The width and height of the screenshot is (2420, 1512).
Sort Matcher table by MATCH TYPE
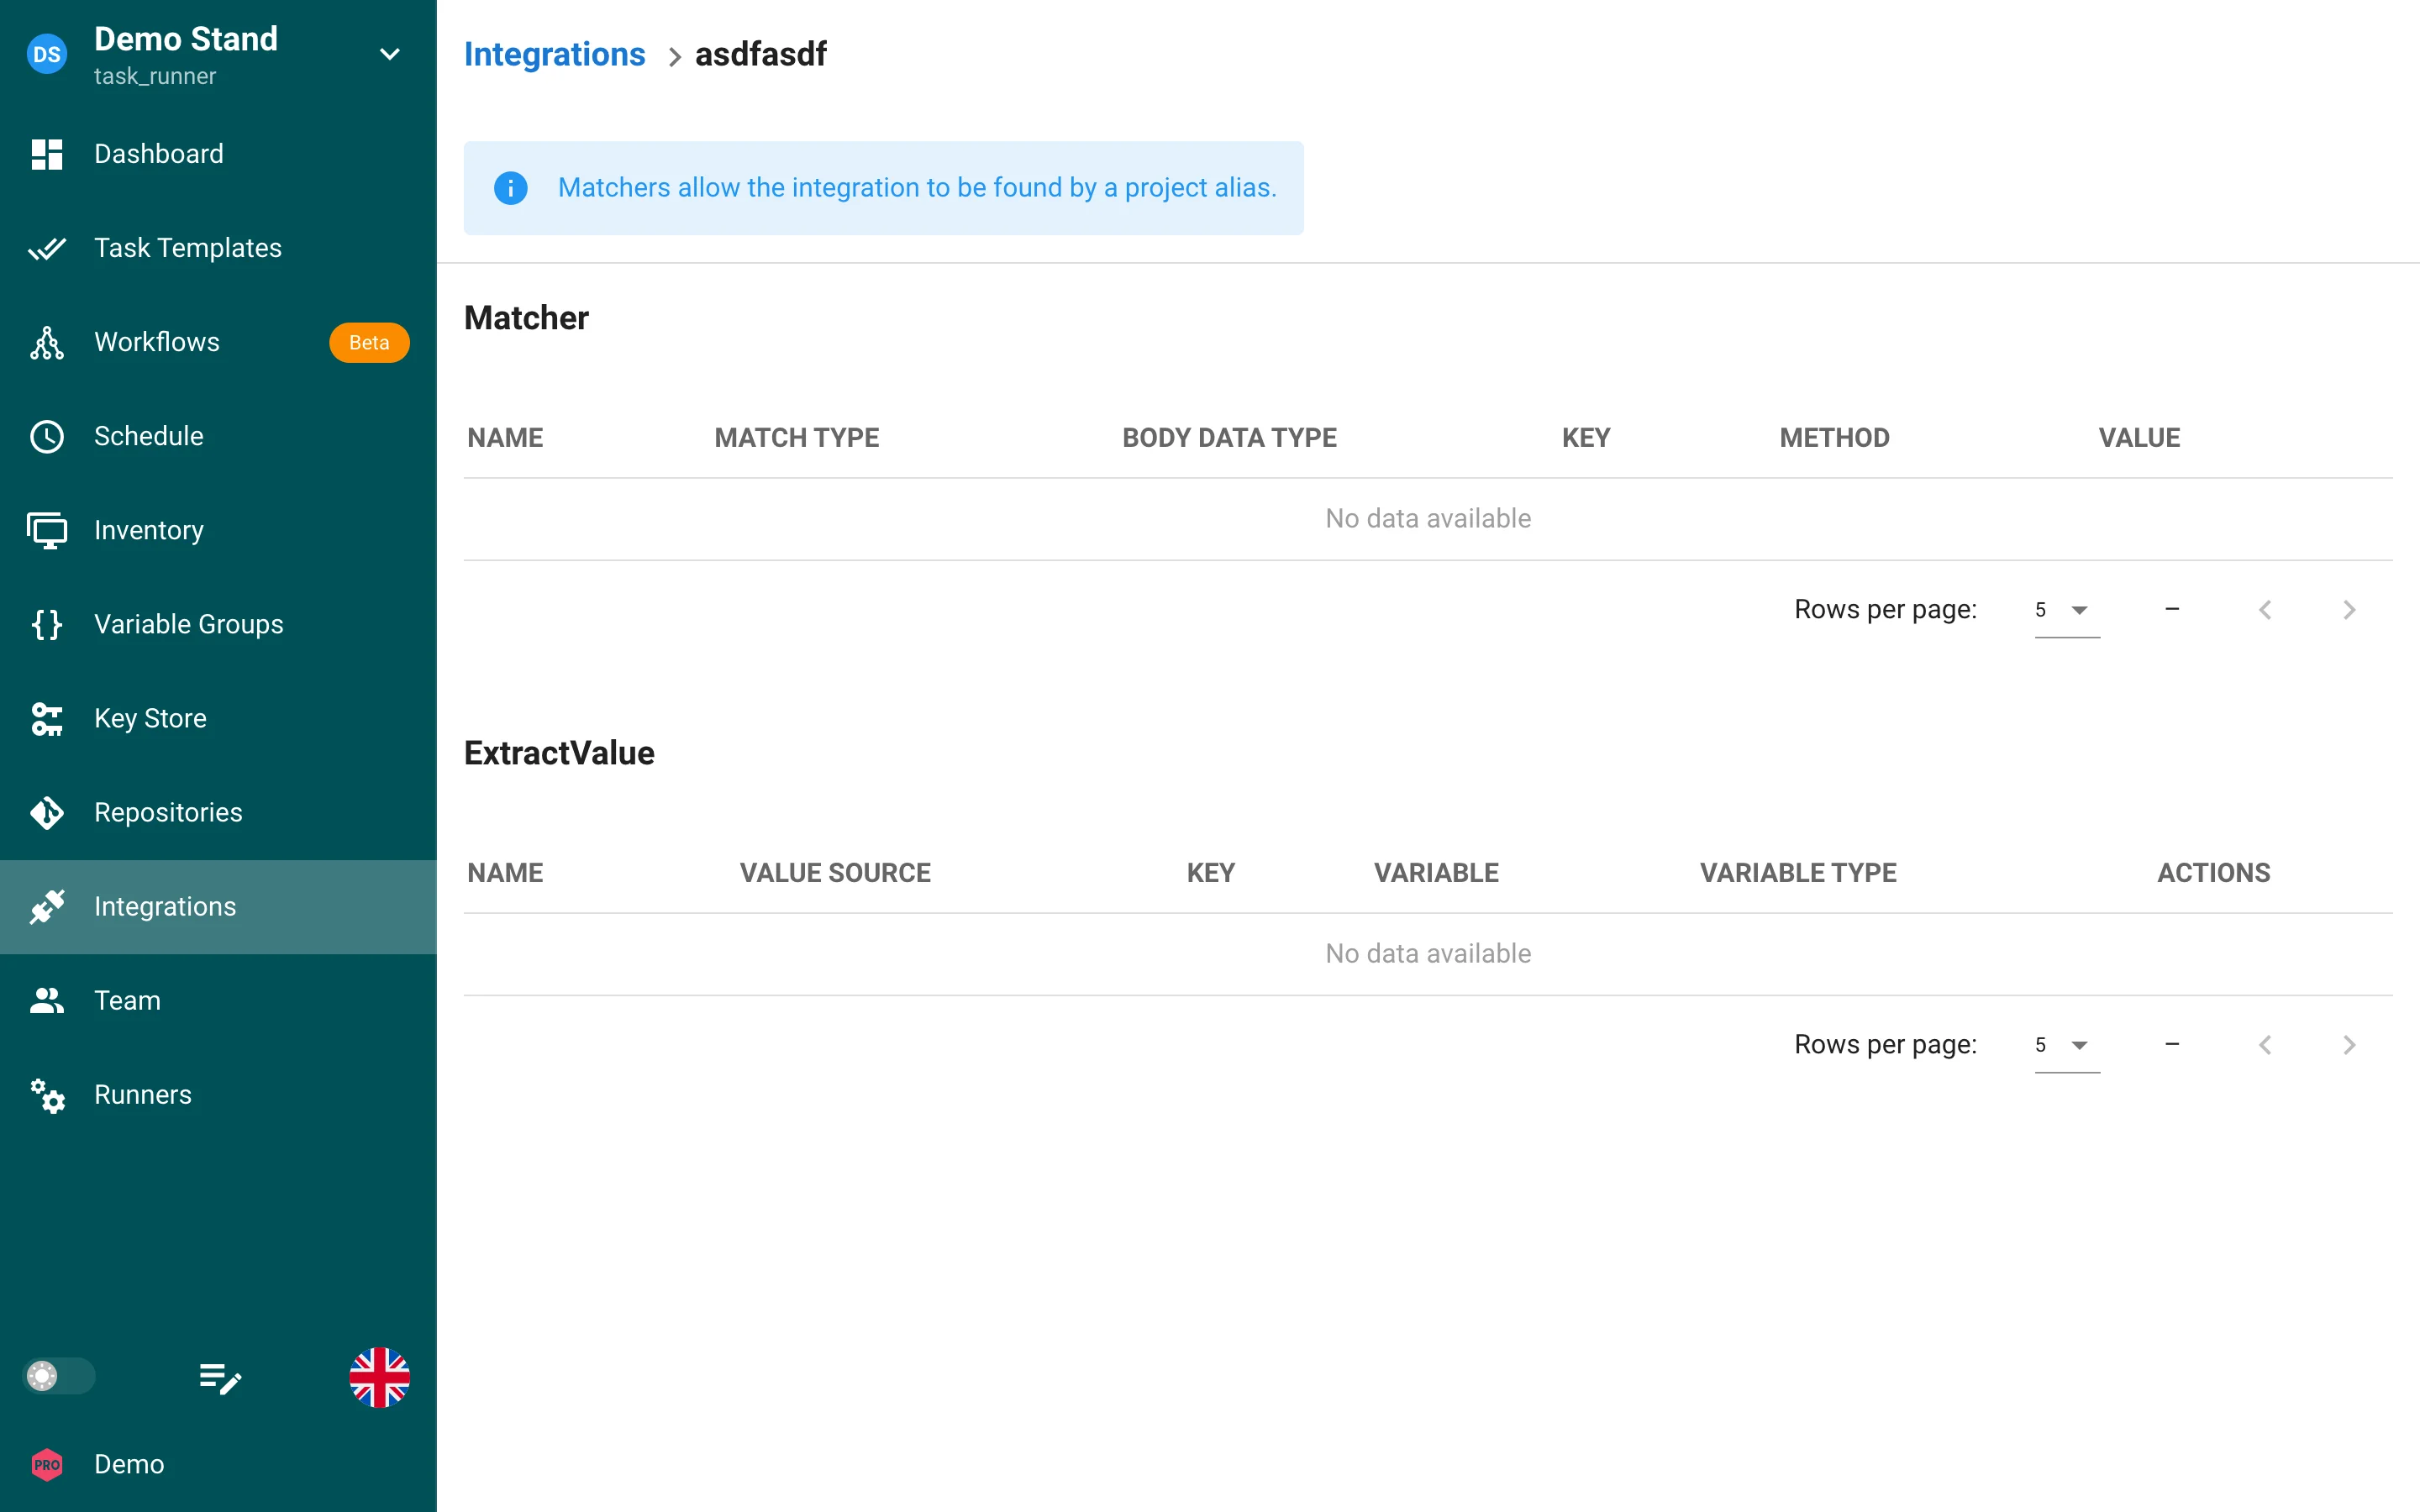pyautogui.click(x=797, y=438)
